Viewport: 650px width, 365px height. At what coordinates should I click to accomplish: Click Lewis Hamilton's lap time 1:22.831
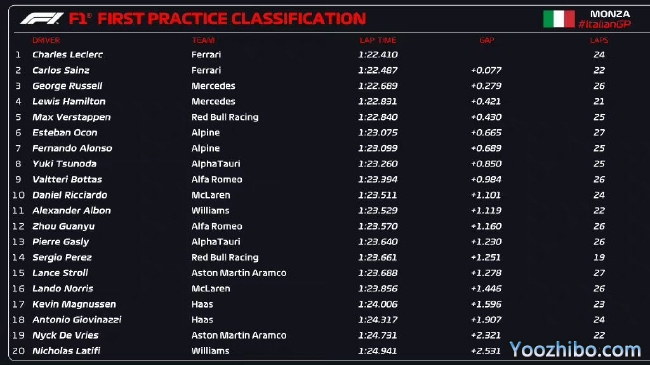[378, 101]
